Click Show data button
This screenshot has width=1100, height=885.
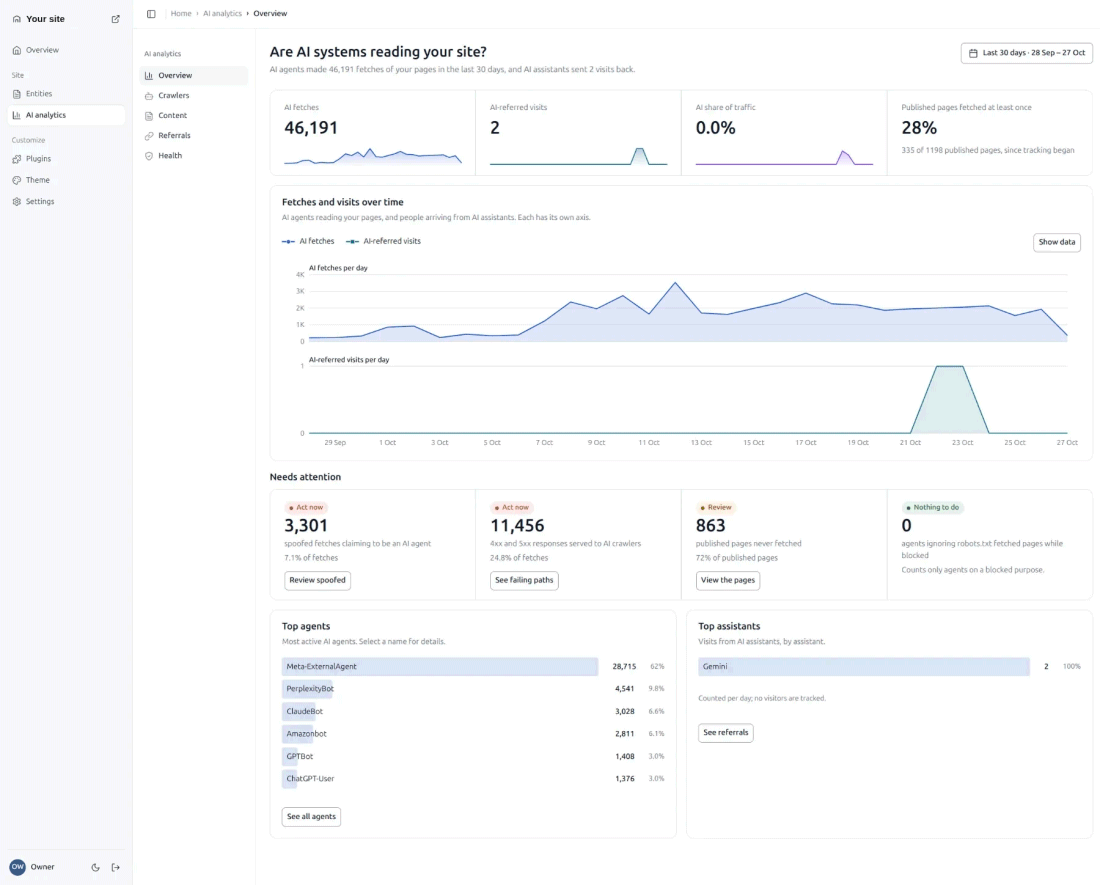coord(1057,242)
